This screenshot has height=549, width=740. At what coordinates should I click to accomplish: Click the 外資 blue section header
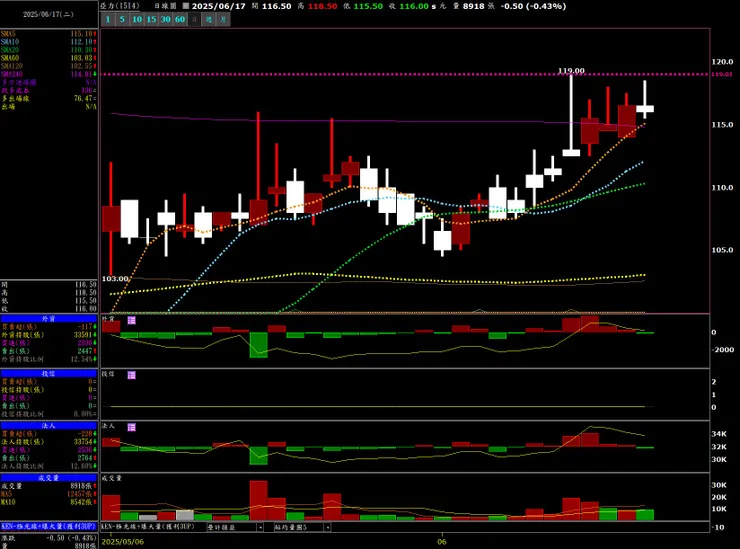tap(49, 319)
